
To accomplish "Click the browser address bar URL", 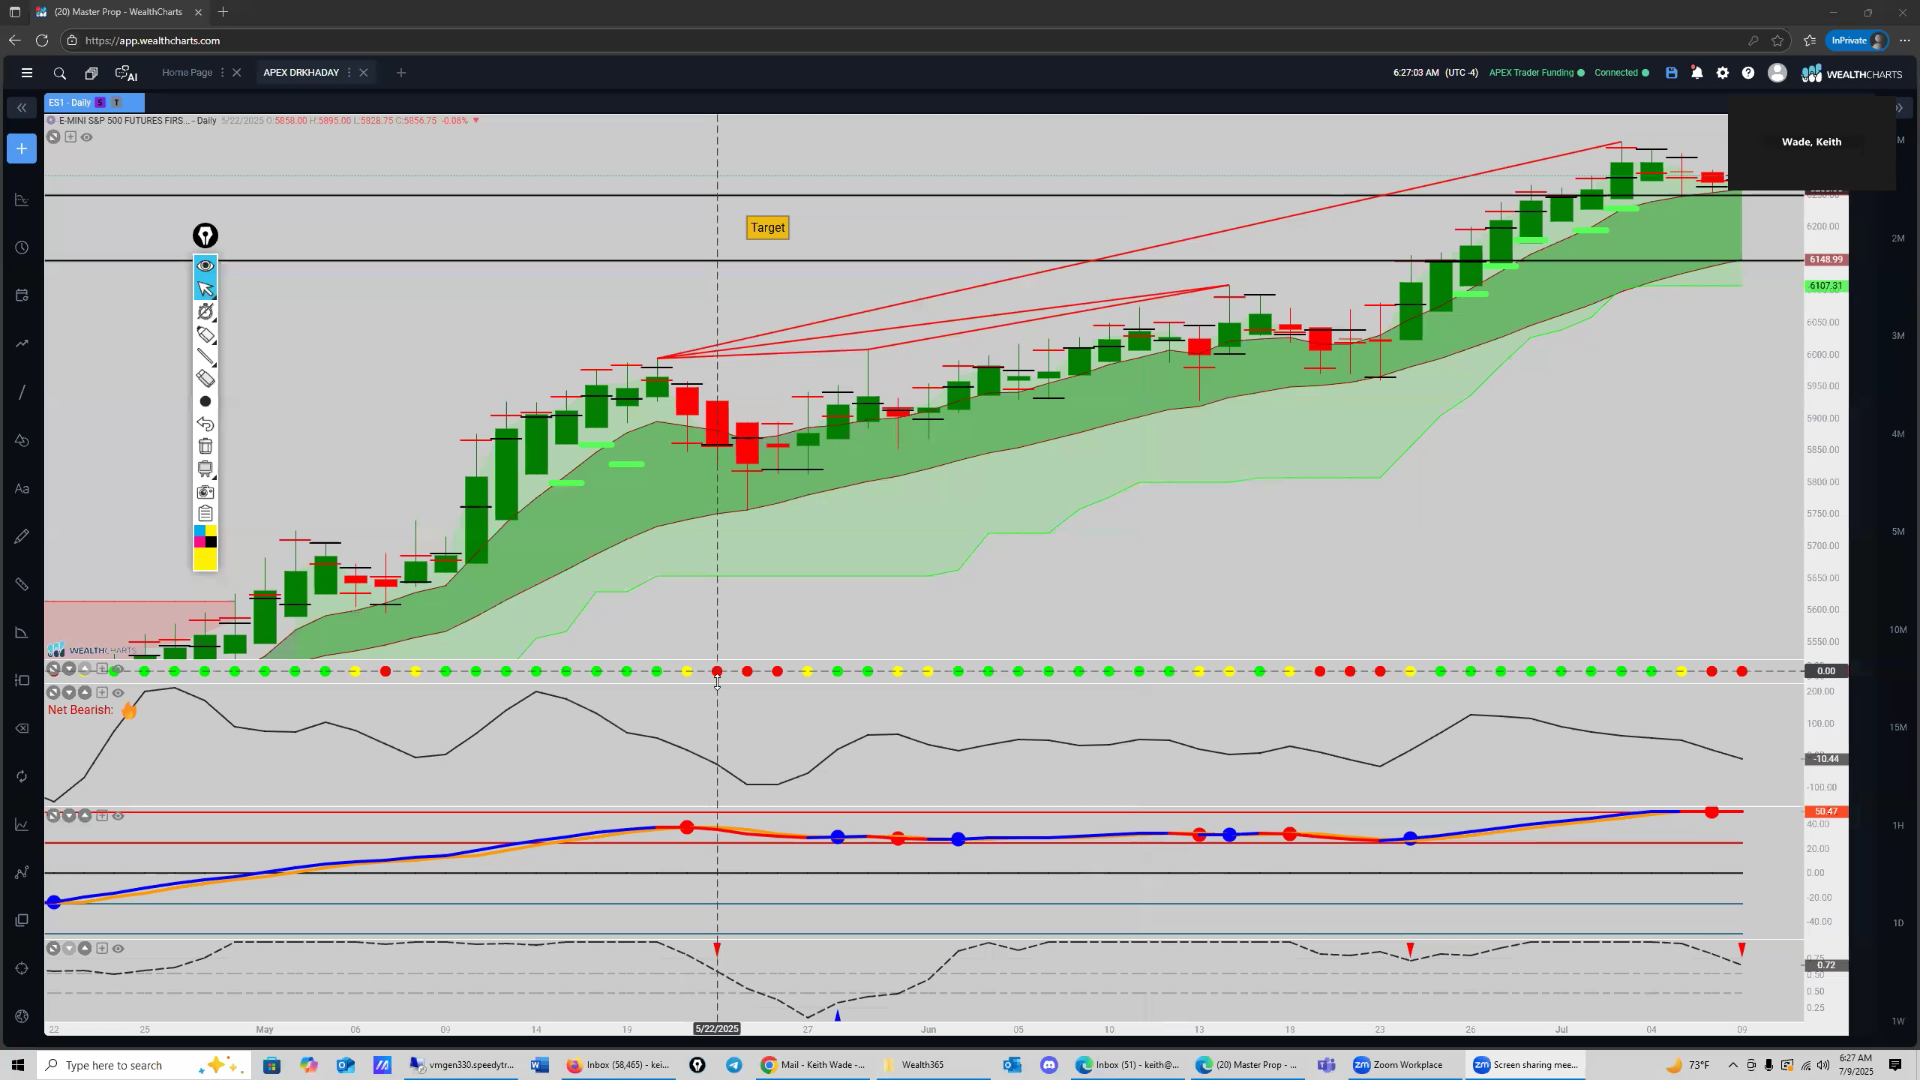I will click(x=152, y=41).
